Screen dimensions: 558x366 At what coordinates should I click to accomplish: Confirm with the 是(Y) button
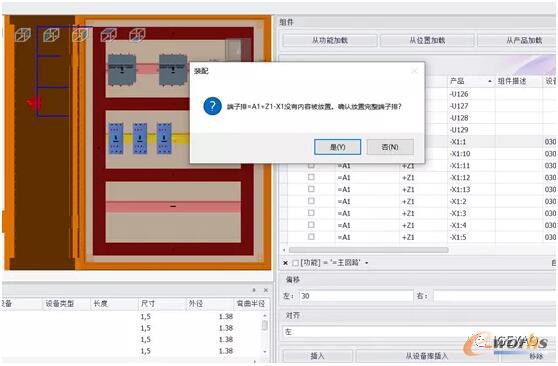coord(337,147)
